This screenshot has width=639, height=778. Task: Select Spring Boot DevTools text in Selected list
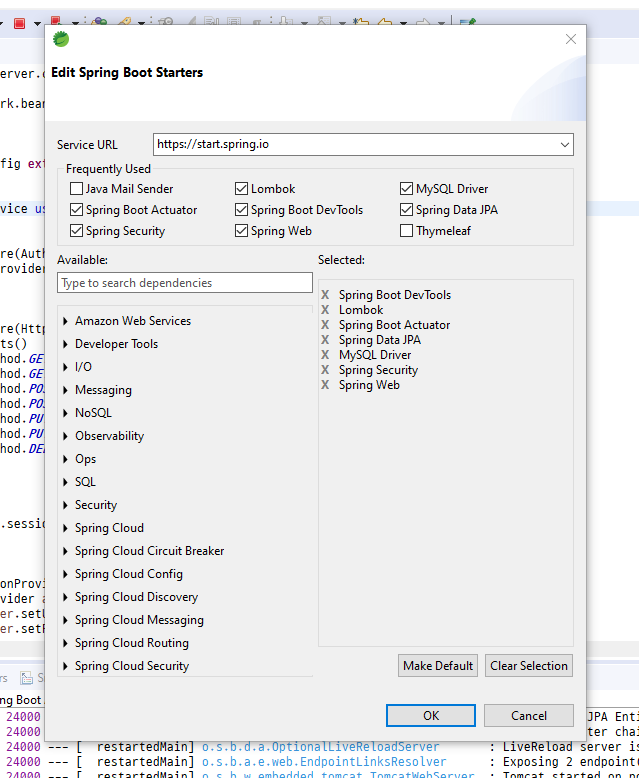(395, 295)
